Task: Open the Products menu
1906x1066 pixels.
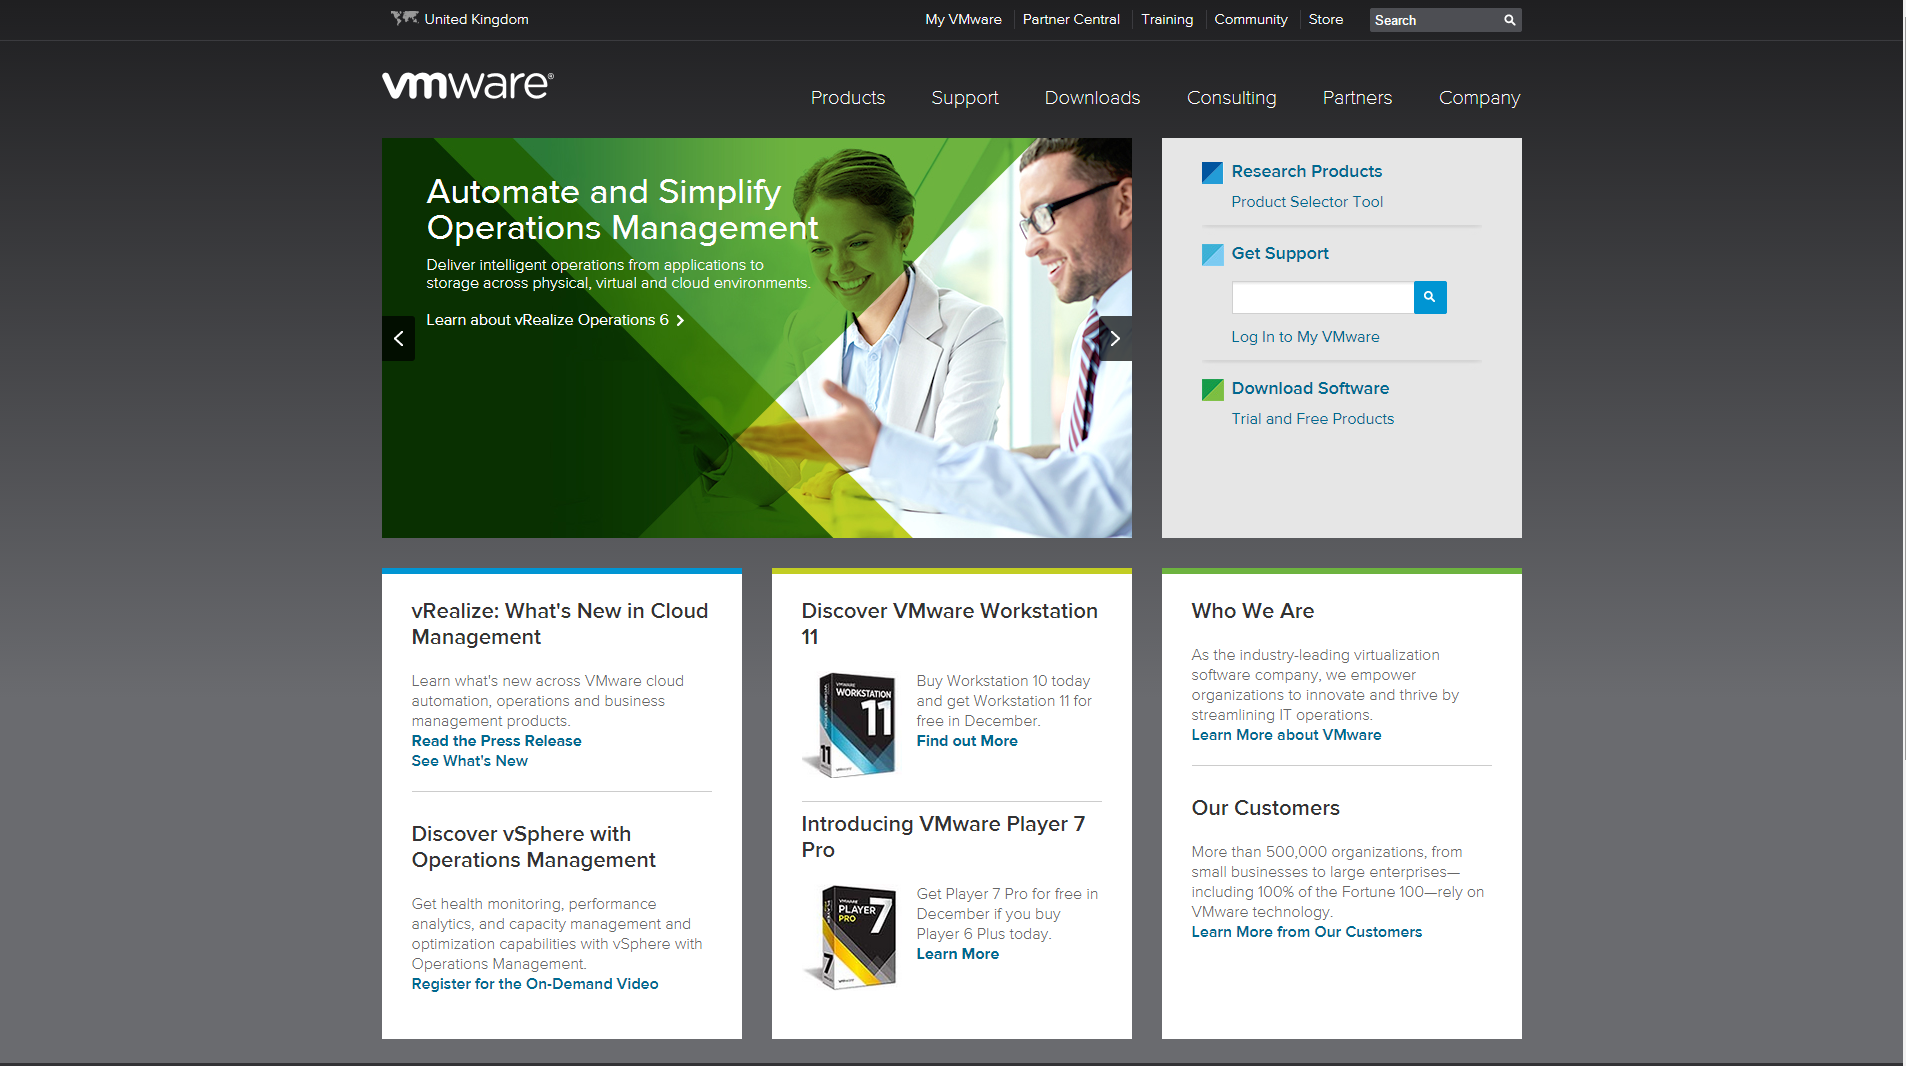Action: coord(848,98)
